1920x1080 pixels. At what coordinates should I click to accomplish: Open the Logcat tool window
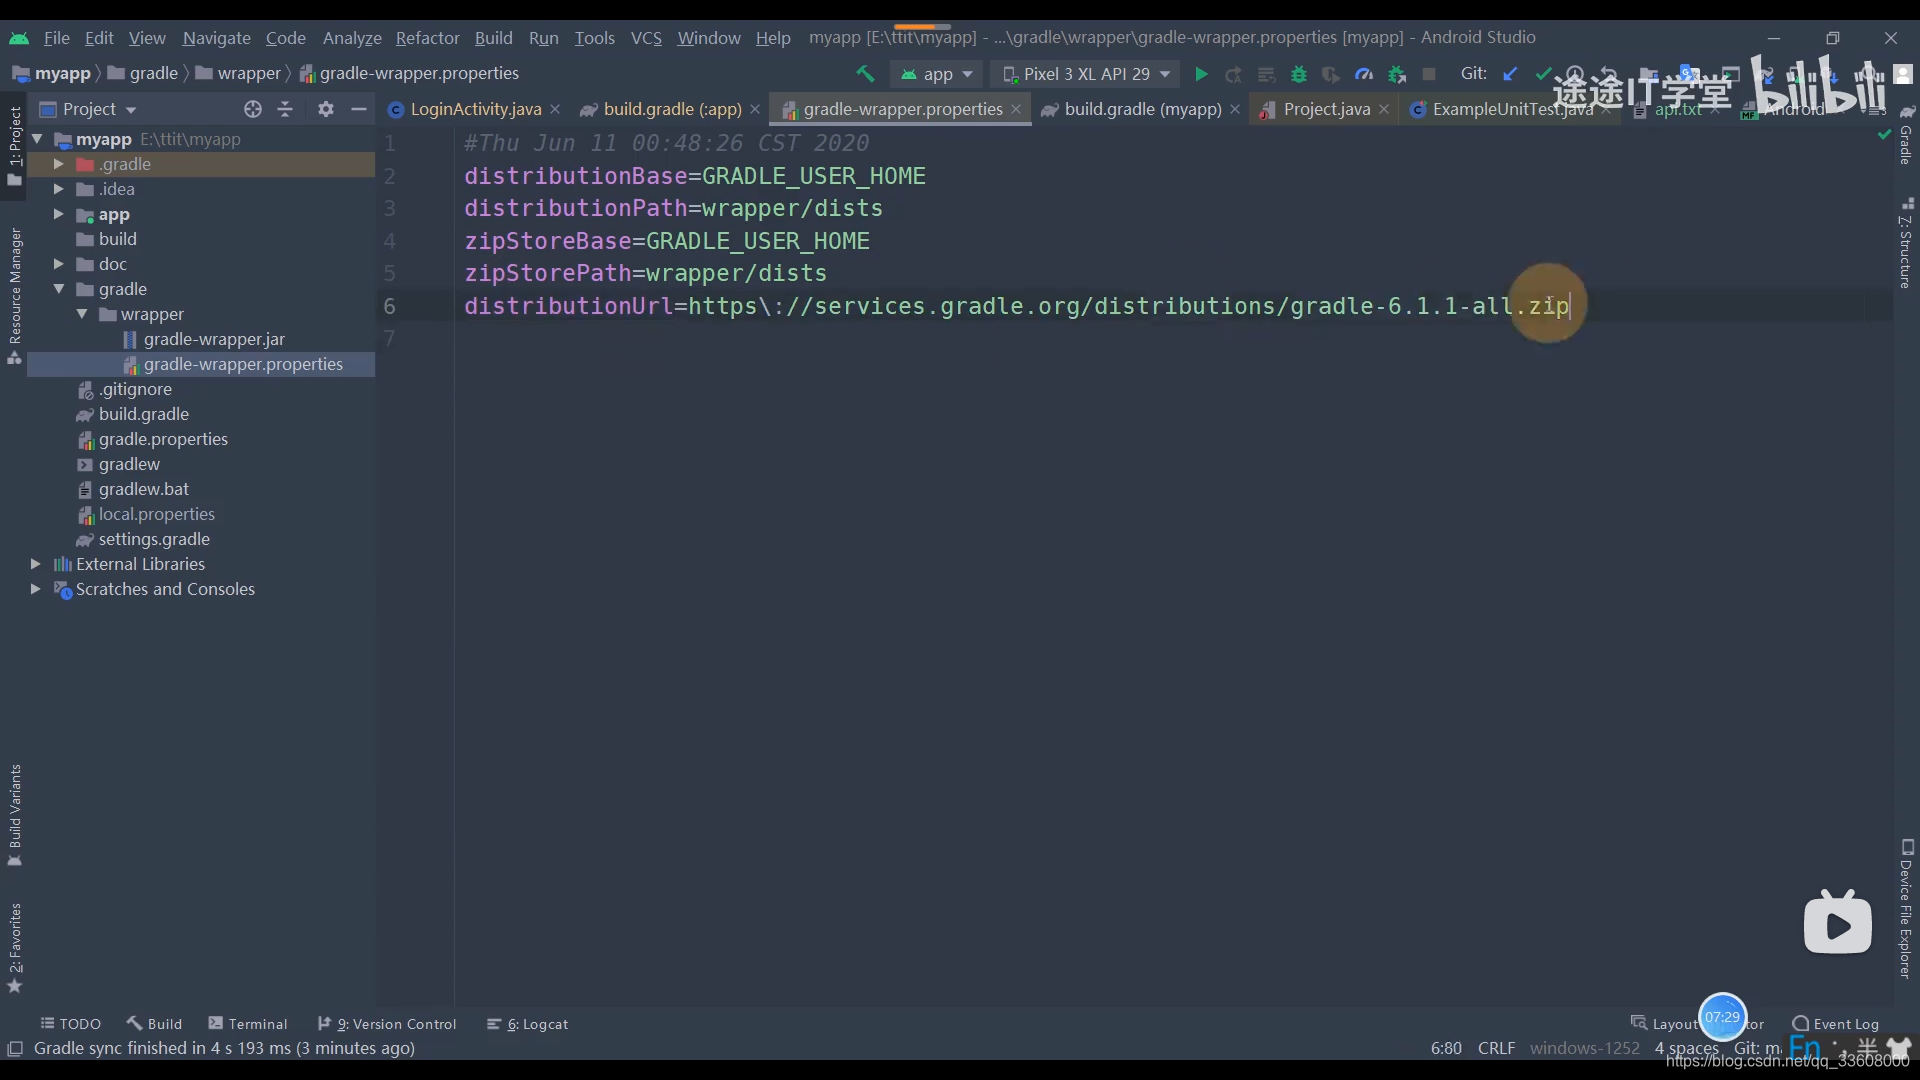pyautogui.click(x=527, y=1024)
